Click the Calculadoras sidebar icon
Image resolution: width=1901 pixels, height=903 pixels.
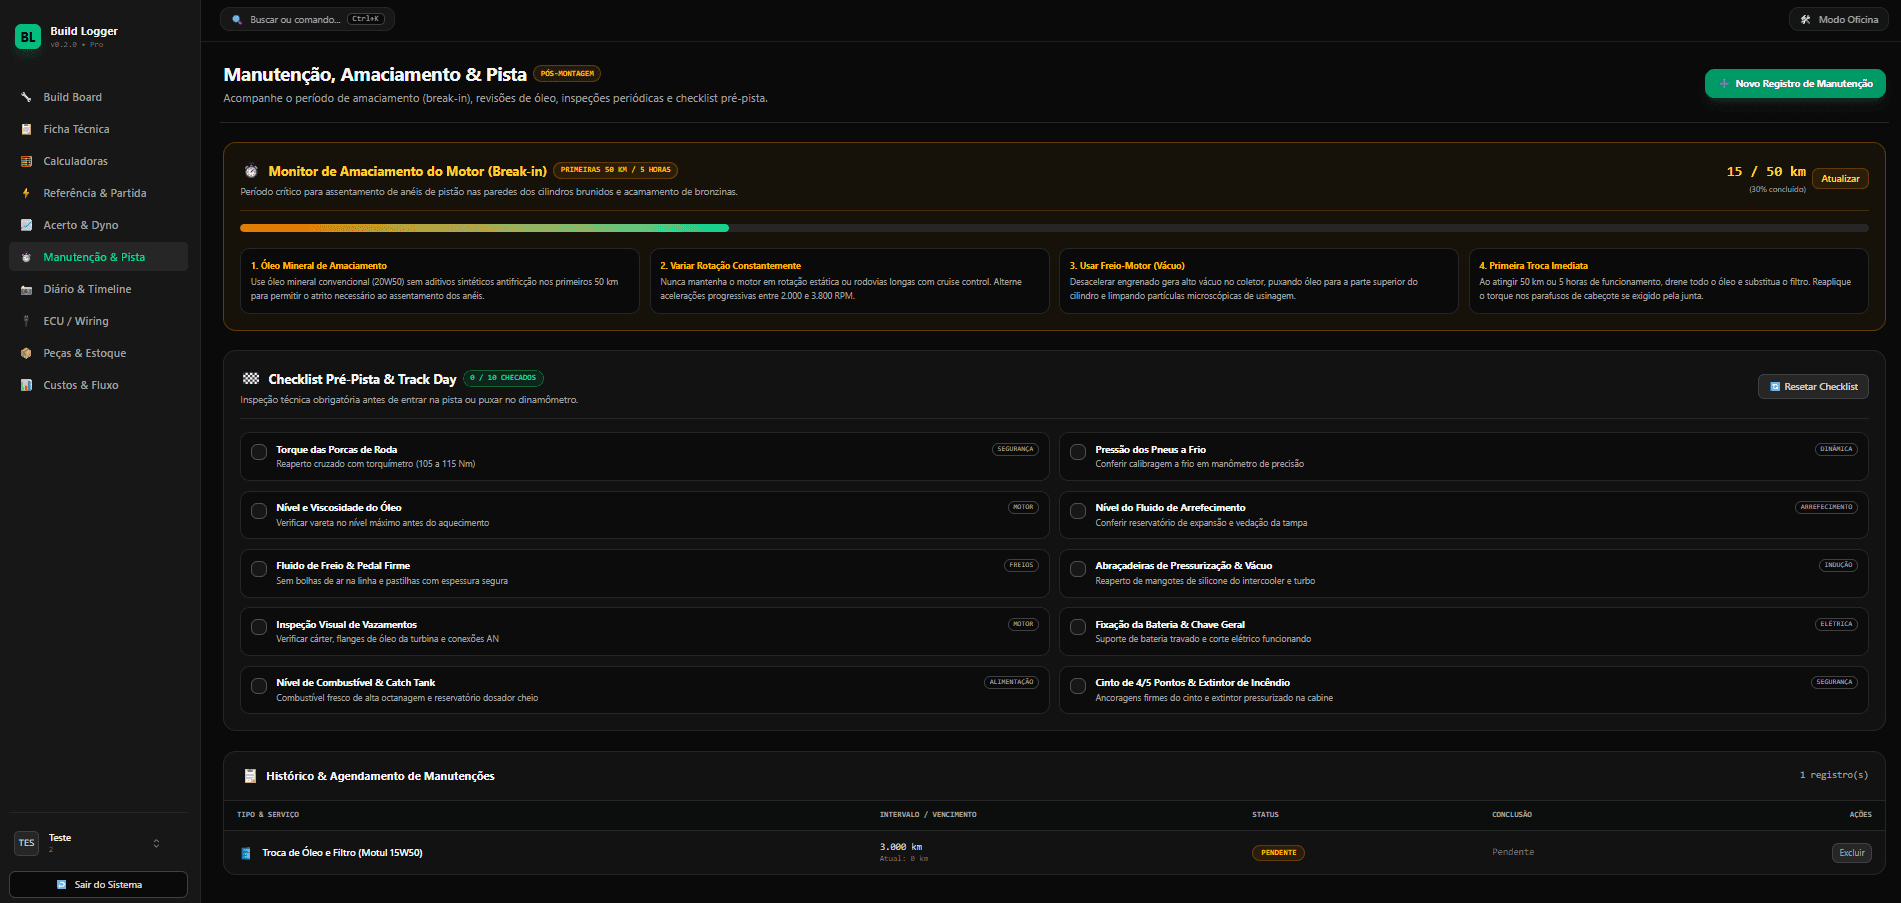click(x=26, y=161)
